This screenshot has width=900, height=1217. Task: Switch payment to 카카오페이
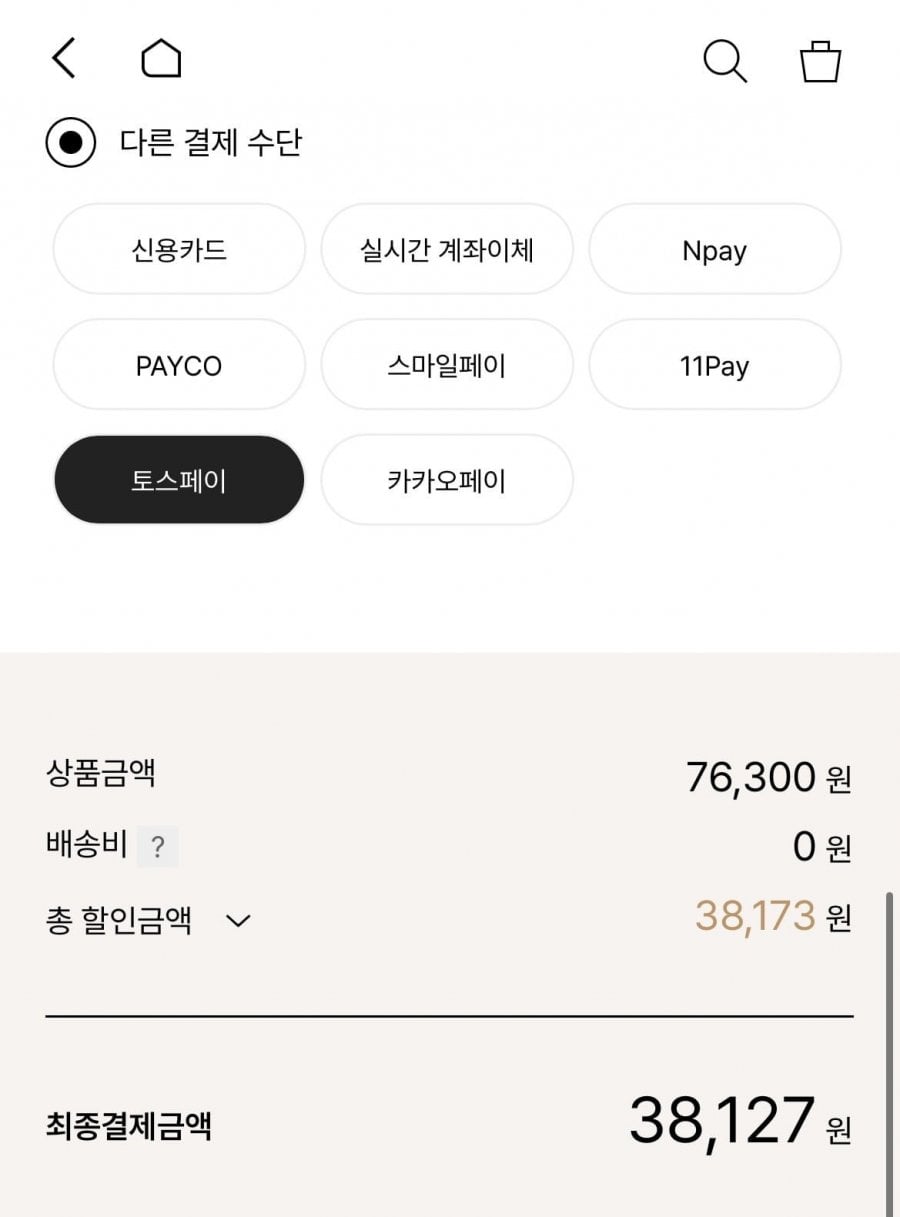coord(447,481)
